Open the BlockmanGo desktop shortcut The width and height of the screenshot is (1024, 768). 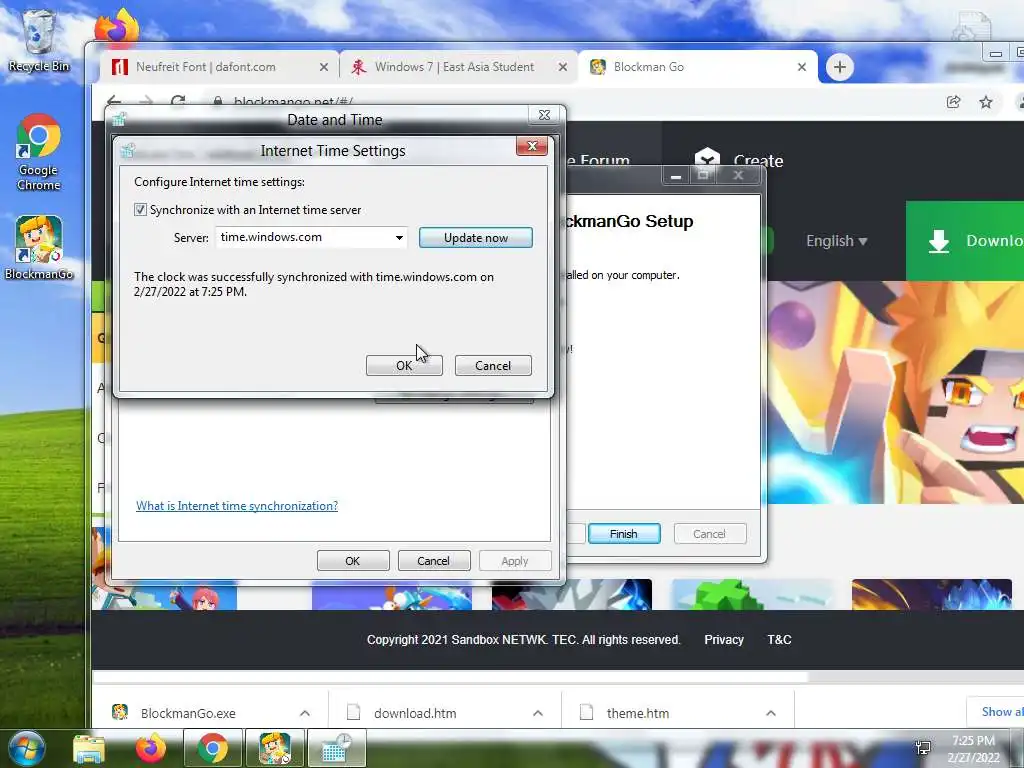[39, 248]
